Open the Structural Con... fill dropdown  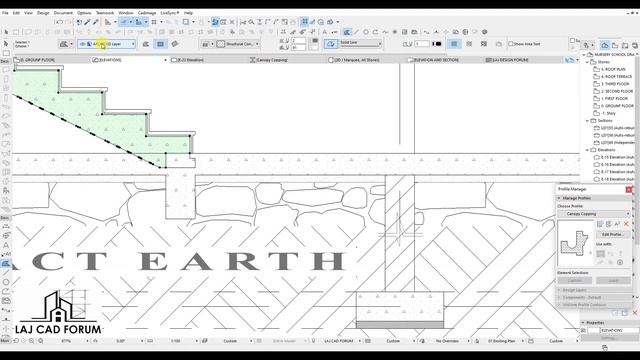[x=238, y=44]
